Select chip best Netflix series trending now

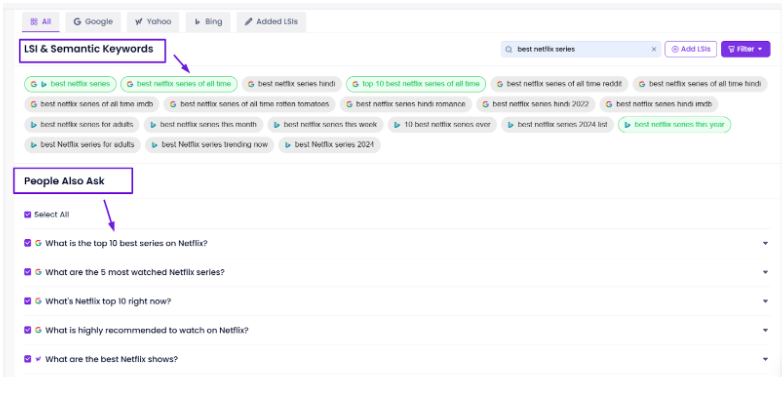[x=209, y=145]
